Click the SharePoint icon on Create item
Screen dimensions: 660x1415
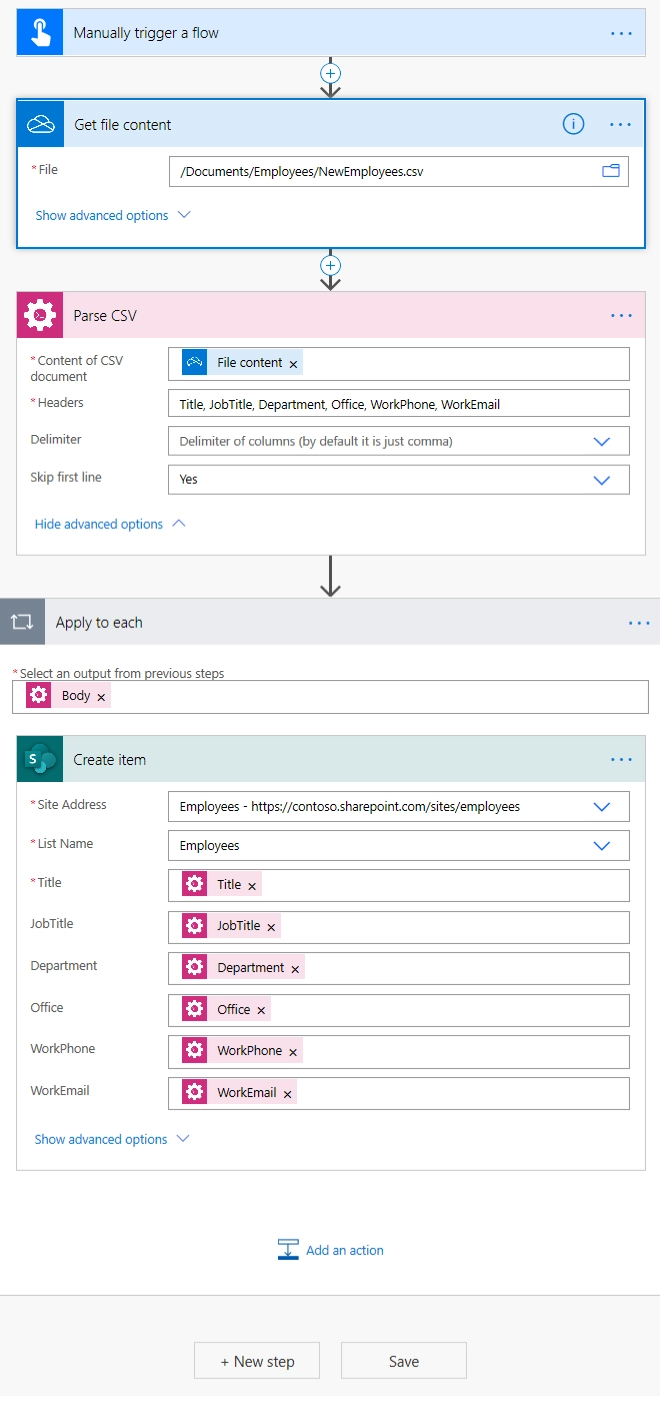coord(40,759)
